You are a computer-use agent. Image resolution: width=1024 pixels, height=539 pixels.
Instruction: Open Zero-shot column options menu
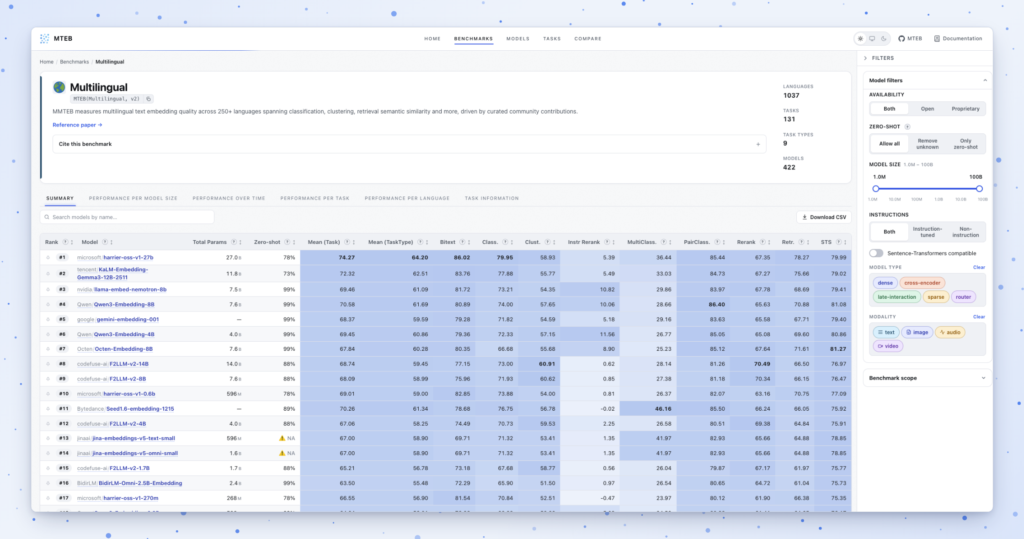click(x=294, y=242)
